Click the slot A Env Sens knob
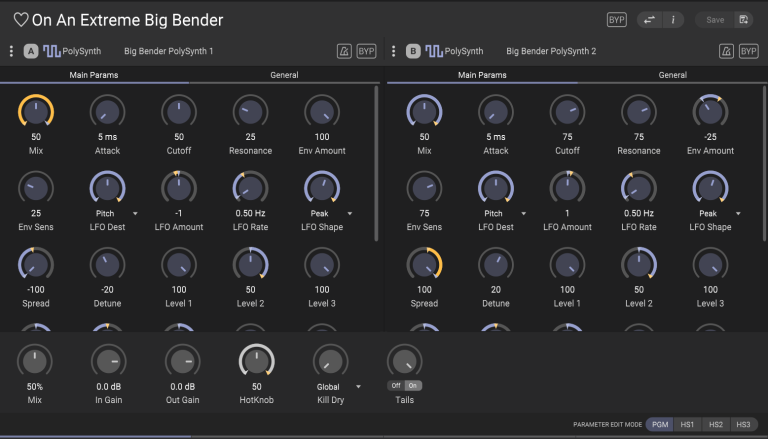This screenshot has width=768, height=439. (36, 188)
